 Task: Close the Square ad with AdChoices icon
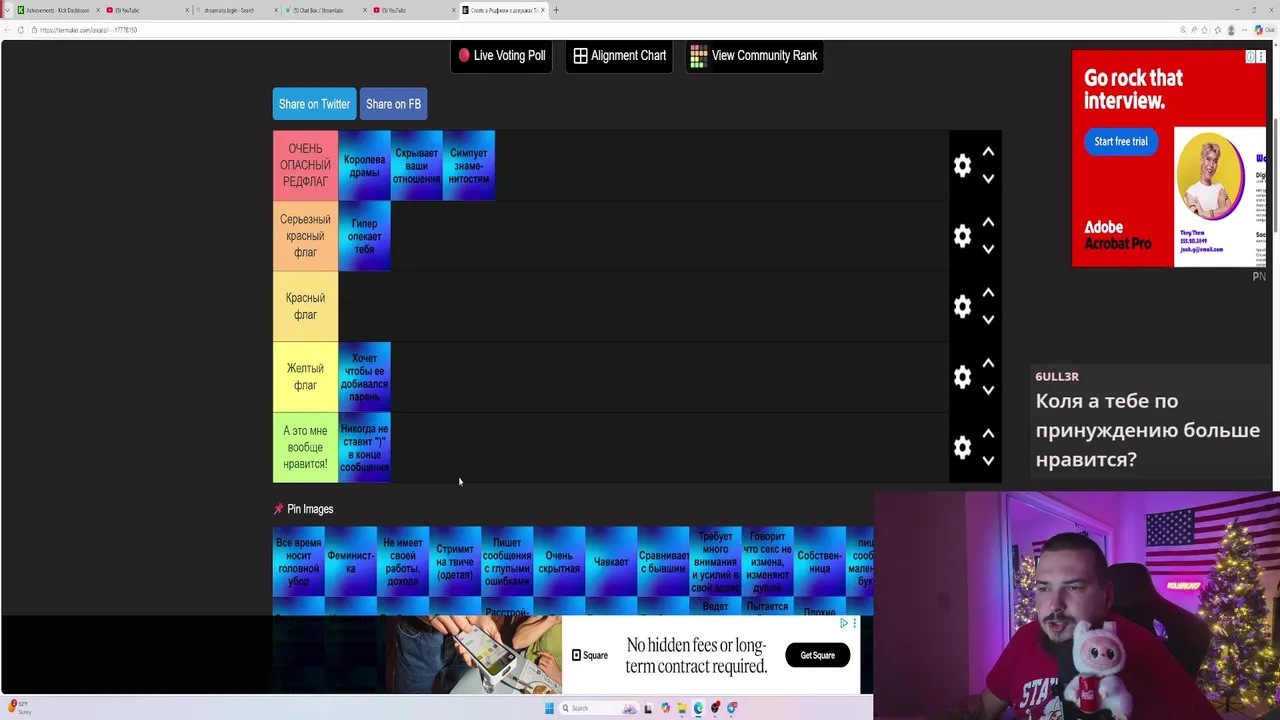click(843, 623)
